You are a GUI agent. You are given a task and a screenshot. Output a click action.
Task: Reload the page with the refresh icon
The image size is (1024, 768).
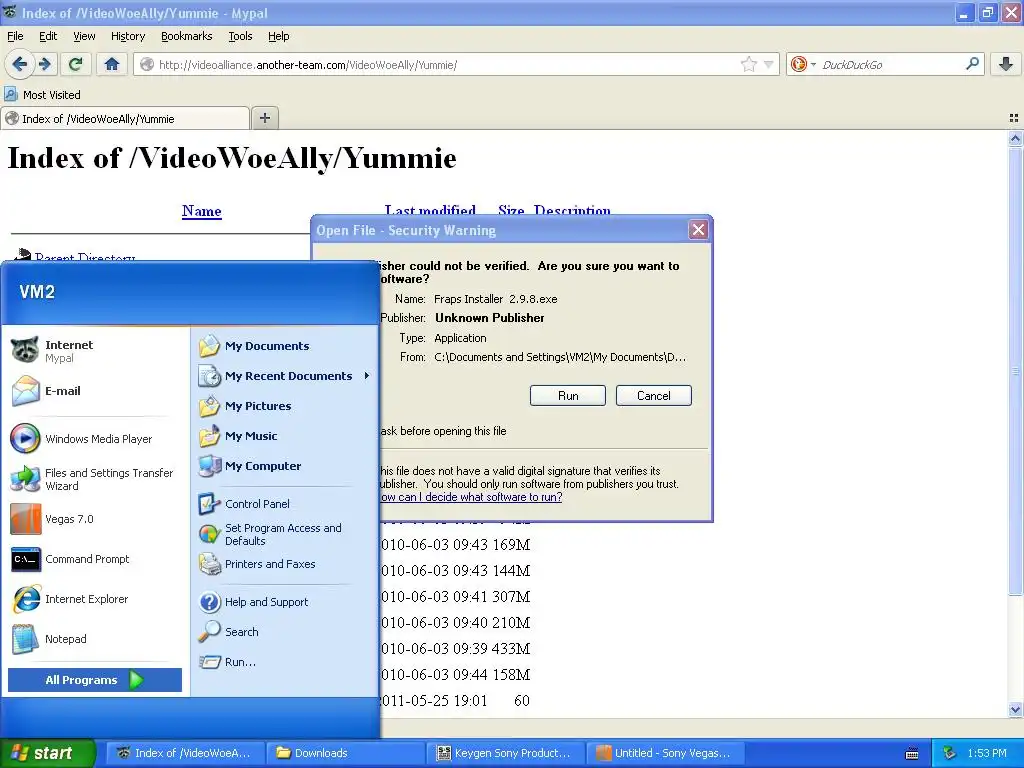click(76, 64)
